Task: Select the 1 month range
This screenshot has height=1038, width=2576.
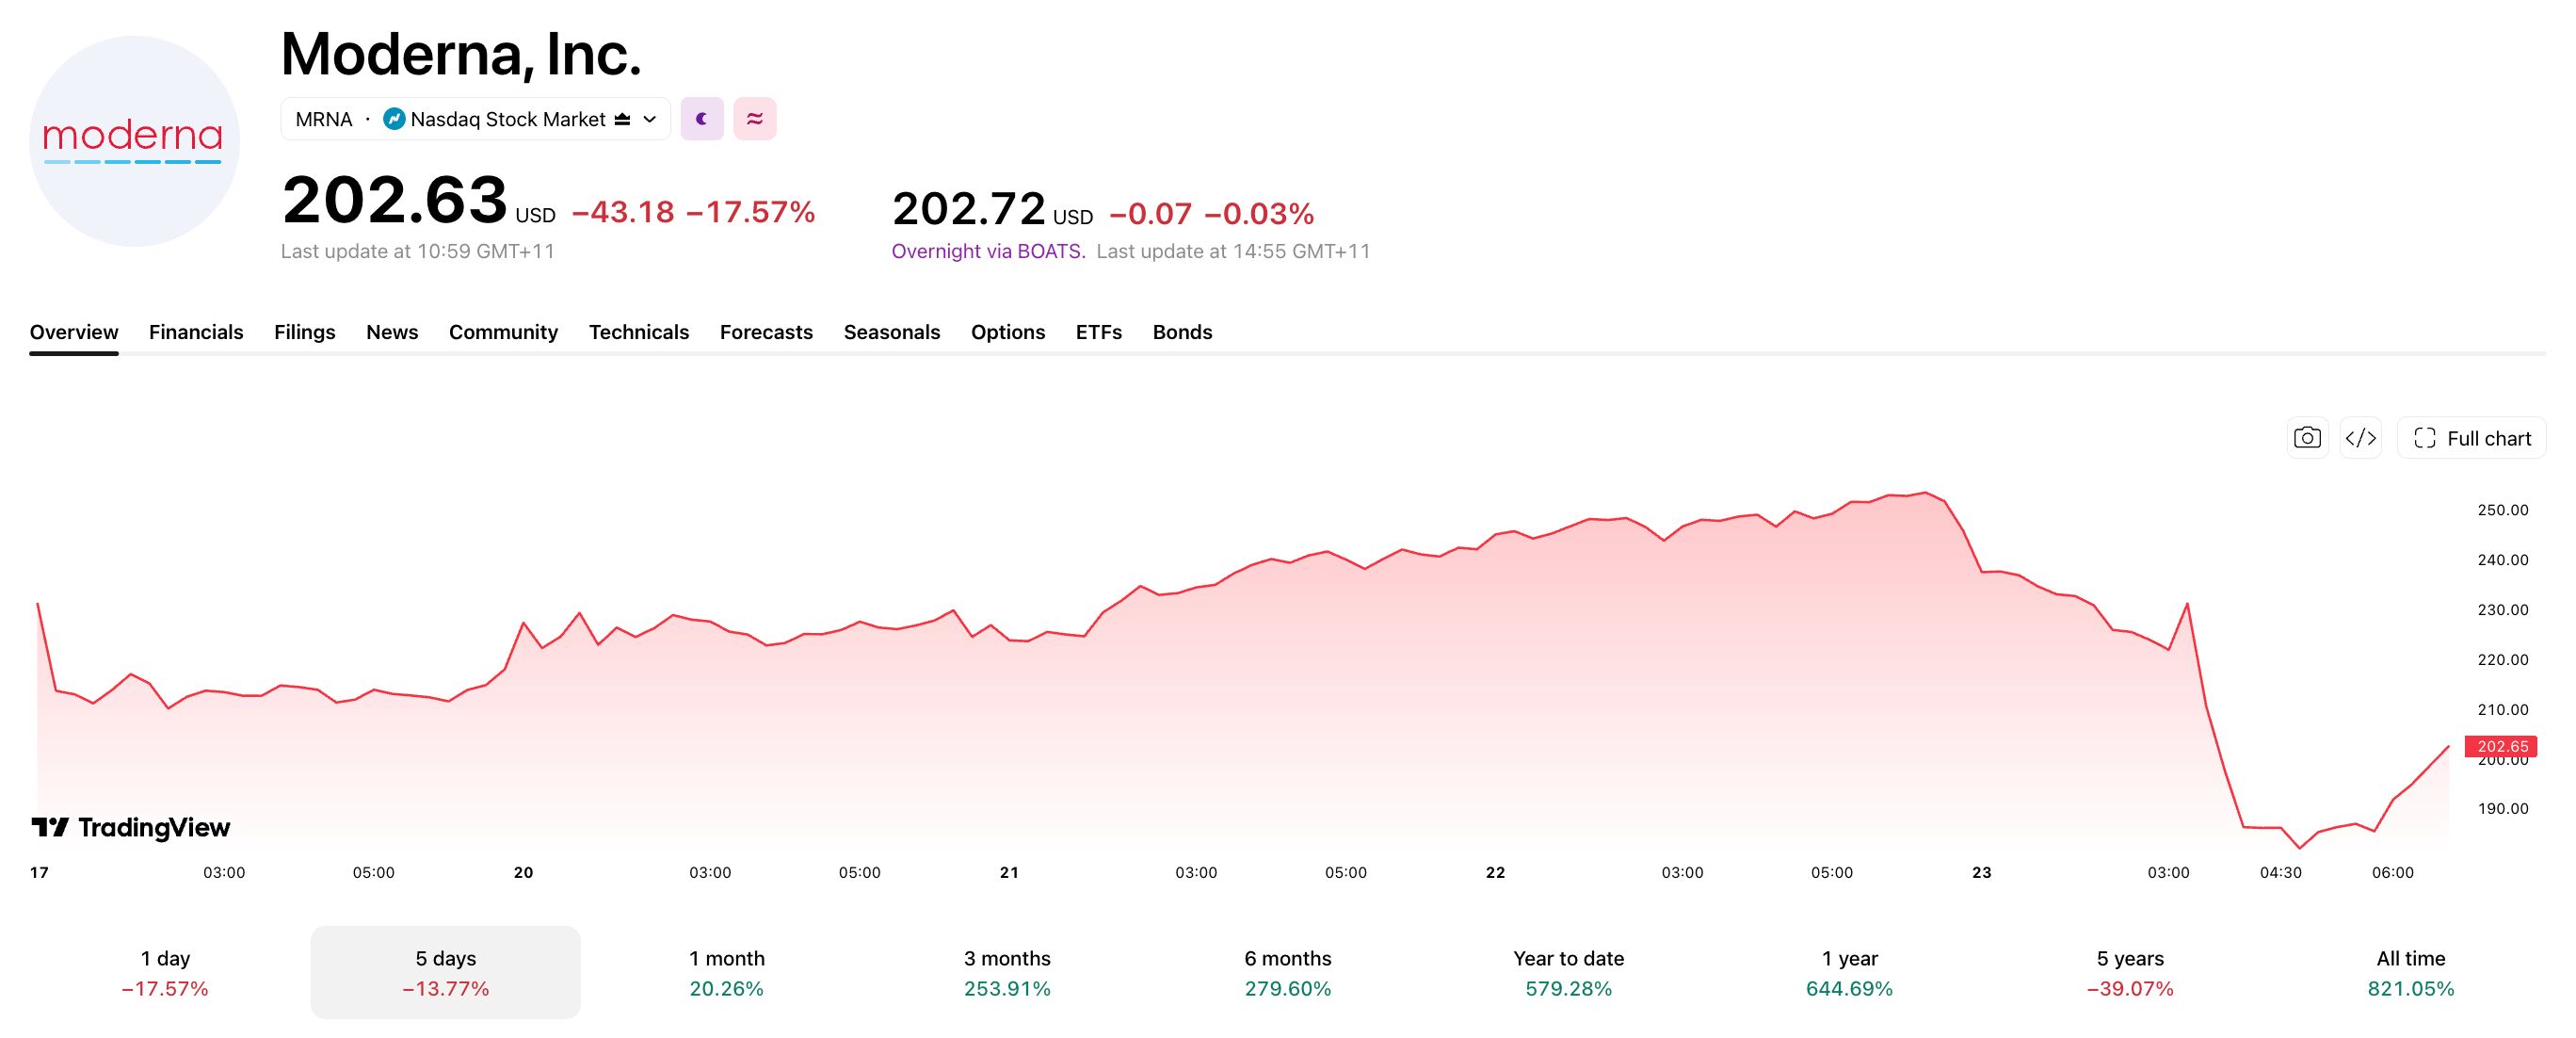Action: pyautogui.click(x=727, y=973)
